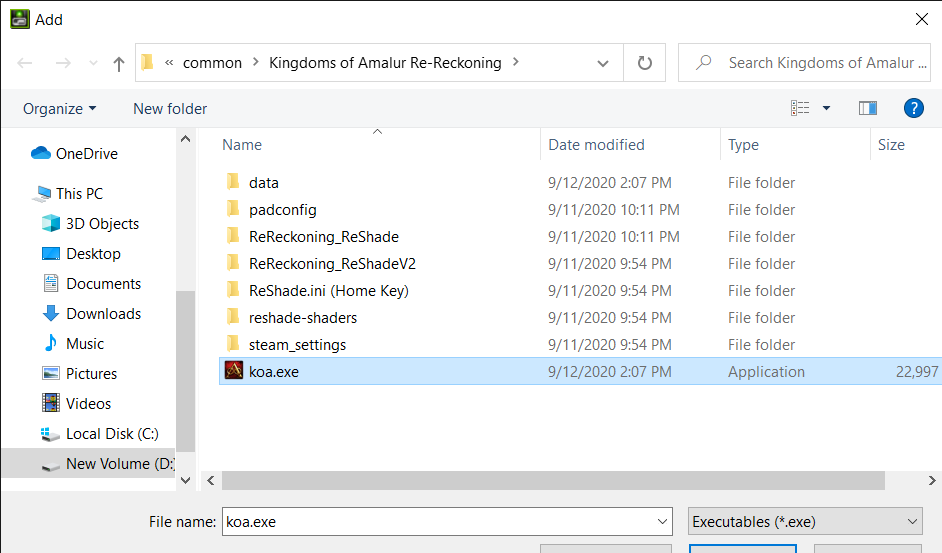Open Help with the question mark icon
Screen dimensions: 942x553
coord(913,108)
